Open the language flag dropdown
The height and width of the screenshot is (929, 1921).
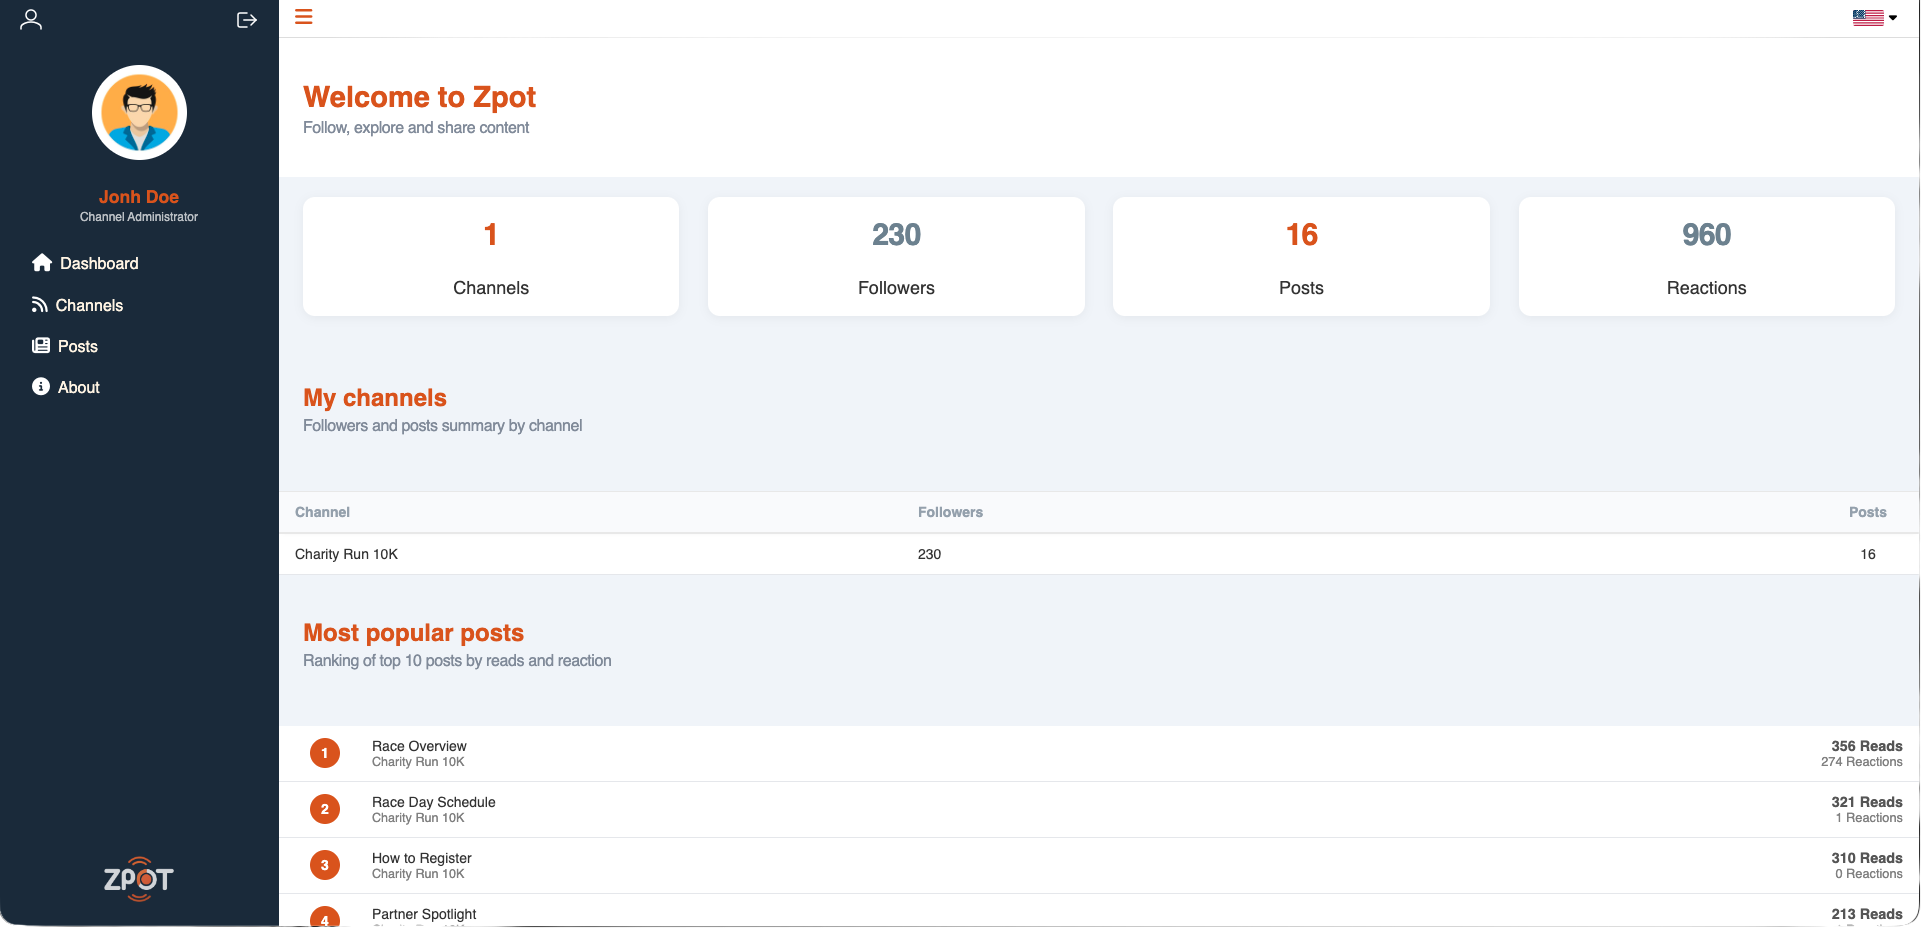click(x=1874, y=17)
